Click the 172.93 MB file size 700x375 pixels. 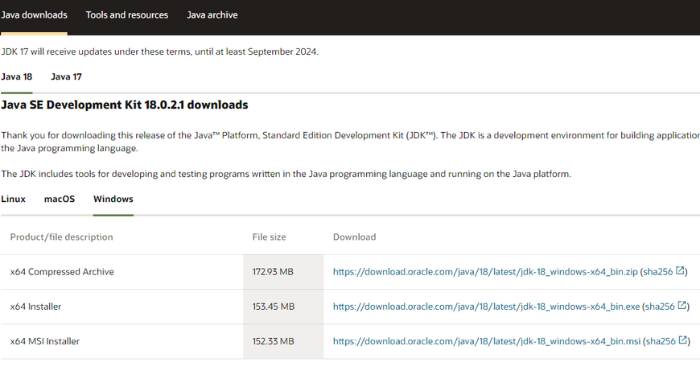click(x=273, y=272)
